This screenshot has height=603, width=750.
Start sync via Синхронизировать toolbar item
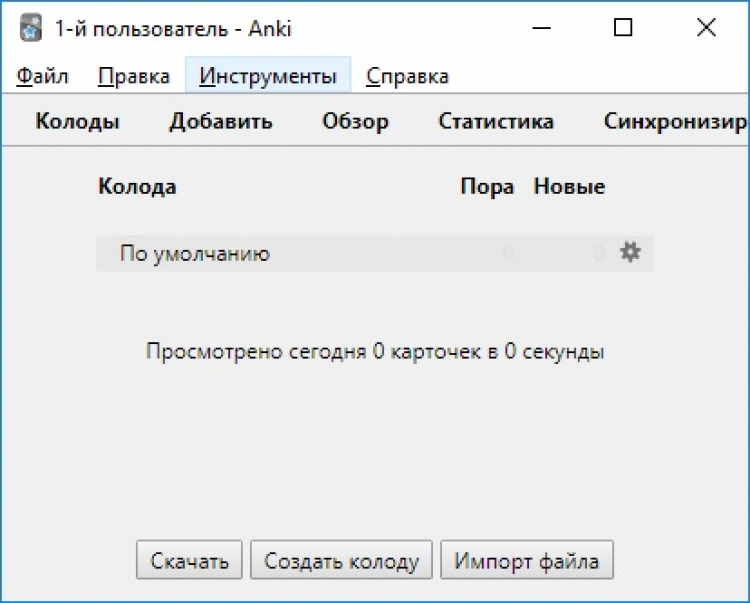[675, 122]
